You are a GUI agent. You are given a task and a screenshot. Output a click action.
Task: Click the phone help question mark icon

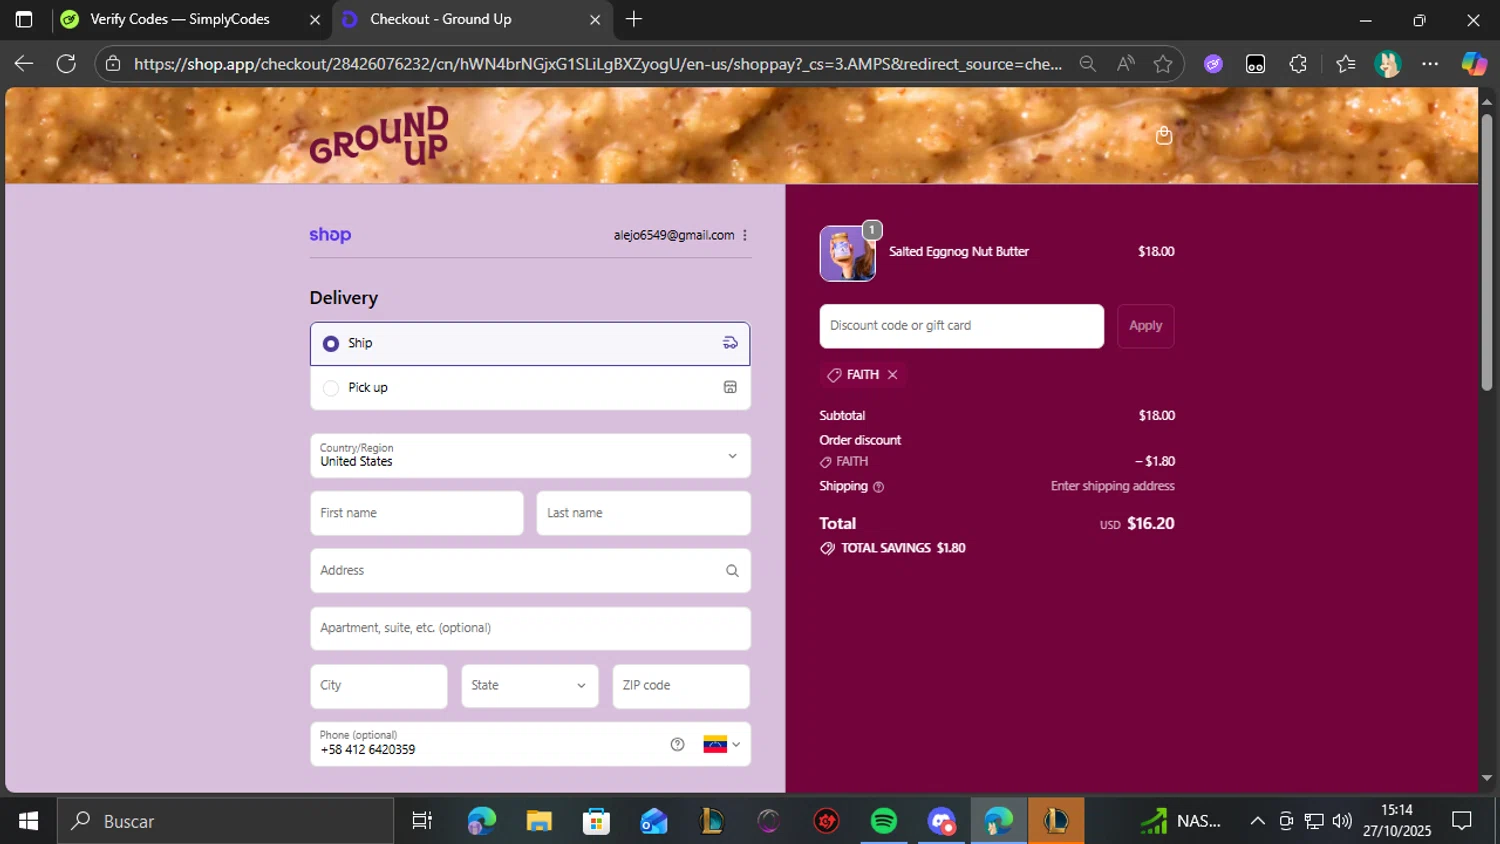tap(677, 744)
